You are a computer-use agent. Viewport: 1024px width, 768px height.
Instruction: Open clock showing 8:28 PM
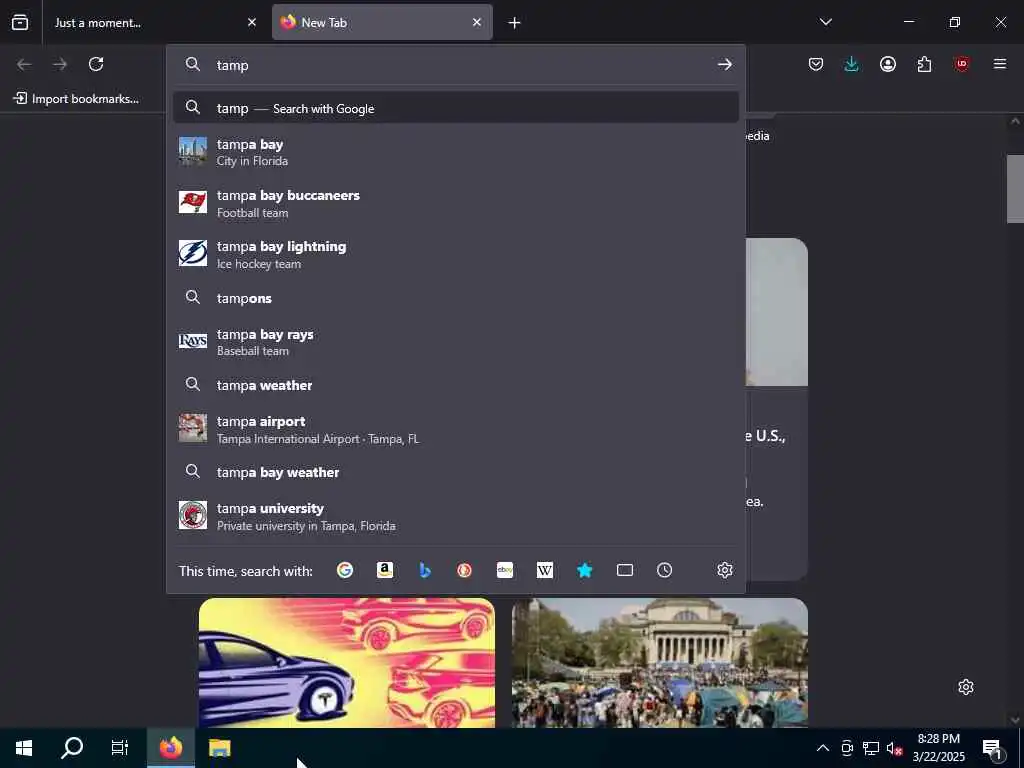point(938,748)
